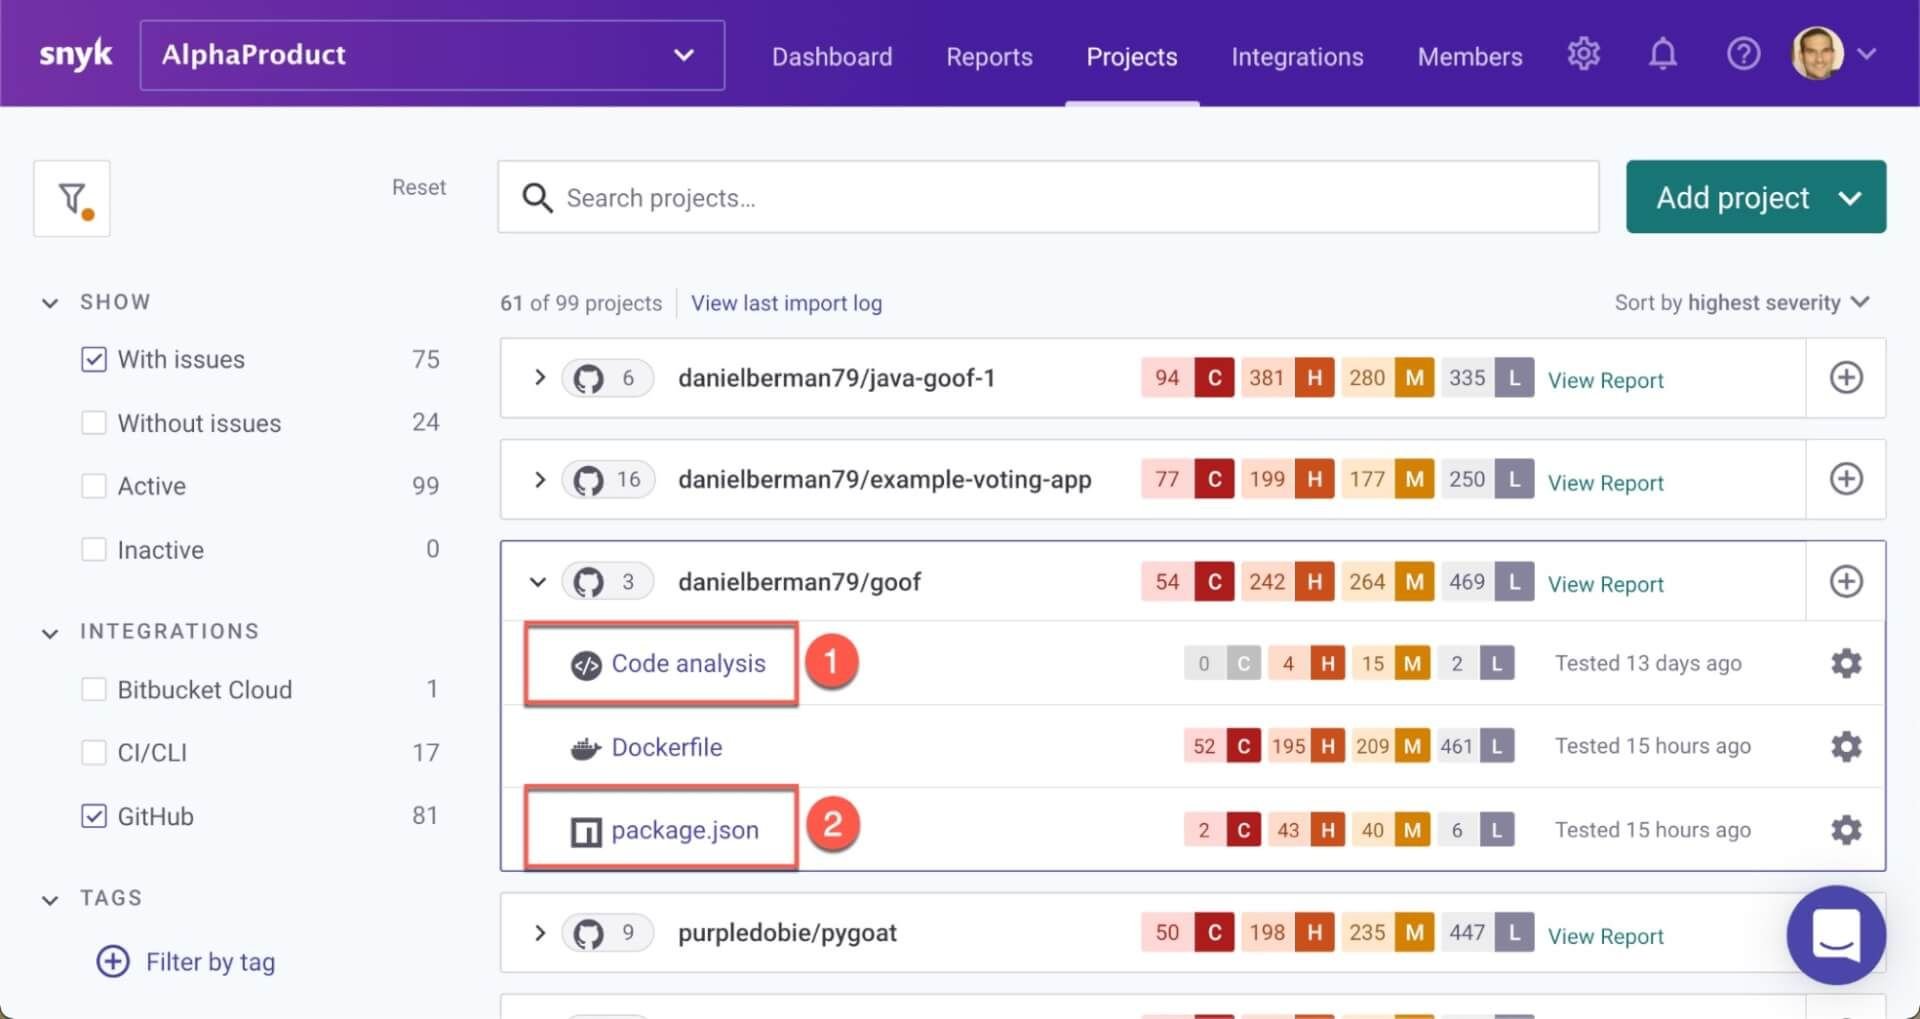Open the chat support bubble

(1837, 935)
